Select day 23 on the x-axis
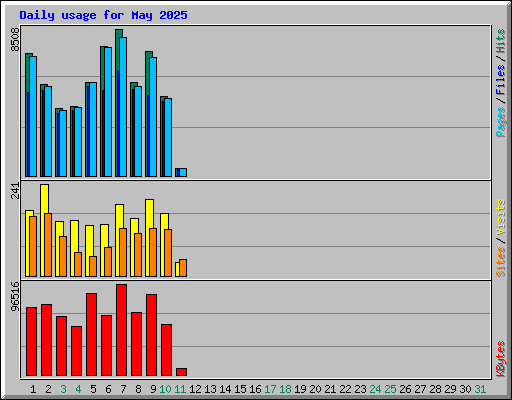The image size is (512, 400). 361,389
